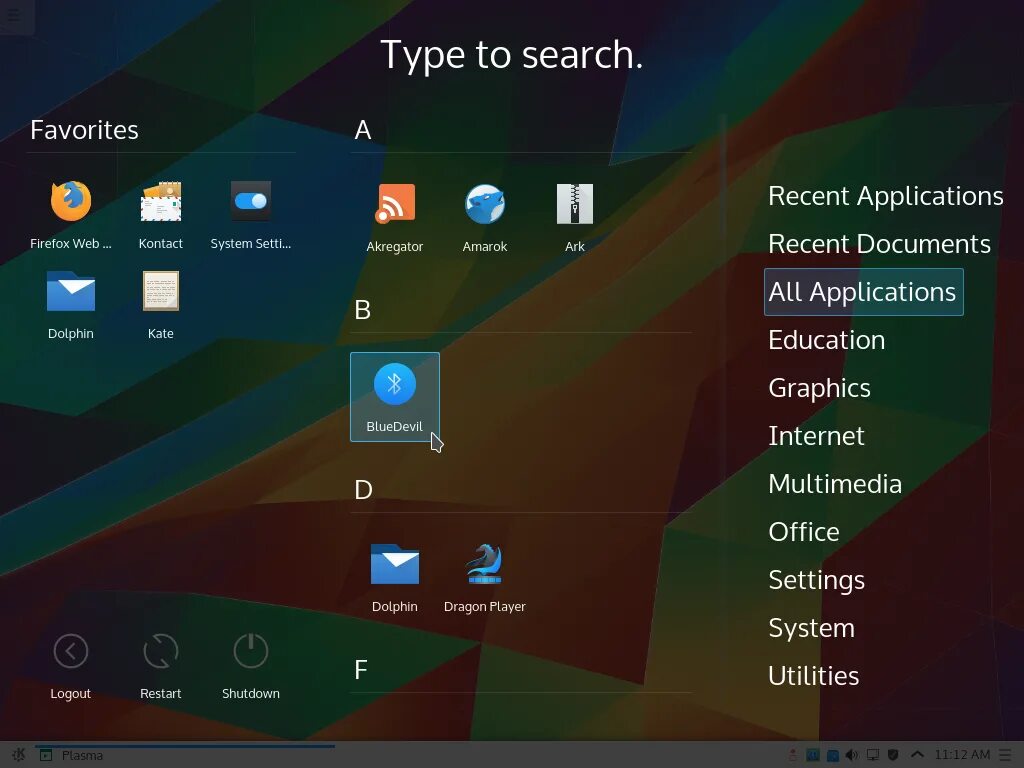Open the panel options hamburger at right

coord(1005,755)
